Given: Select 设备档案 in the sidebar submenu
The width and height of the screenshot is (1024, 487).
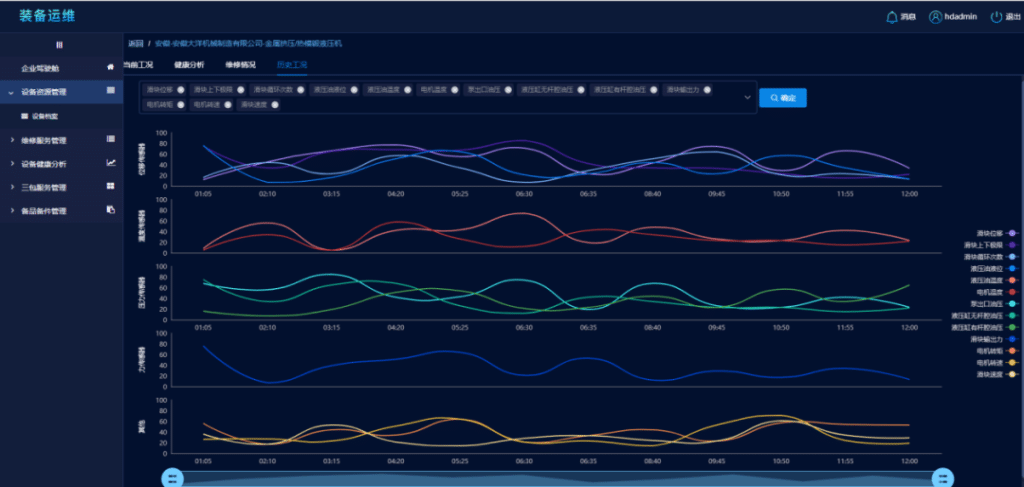Looking at the screenshot, I should coord(45,116).
